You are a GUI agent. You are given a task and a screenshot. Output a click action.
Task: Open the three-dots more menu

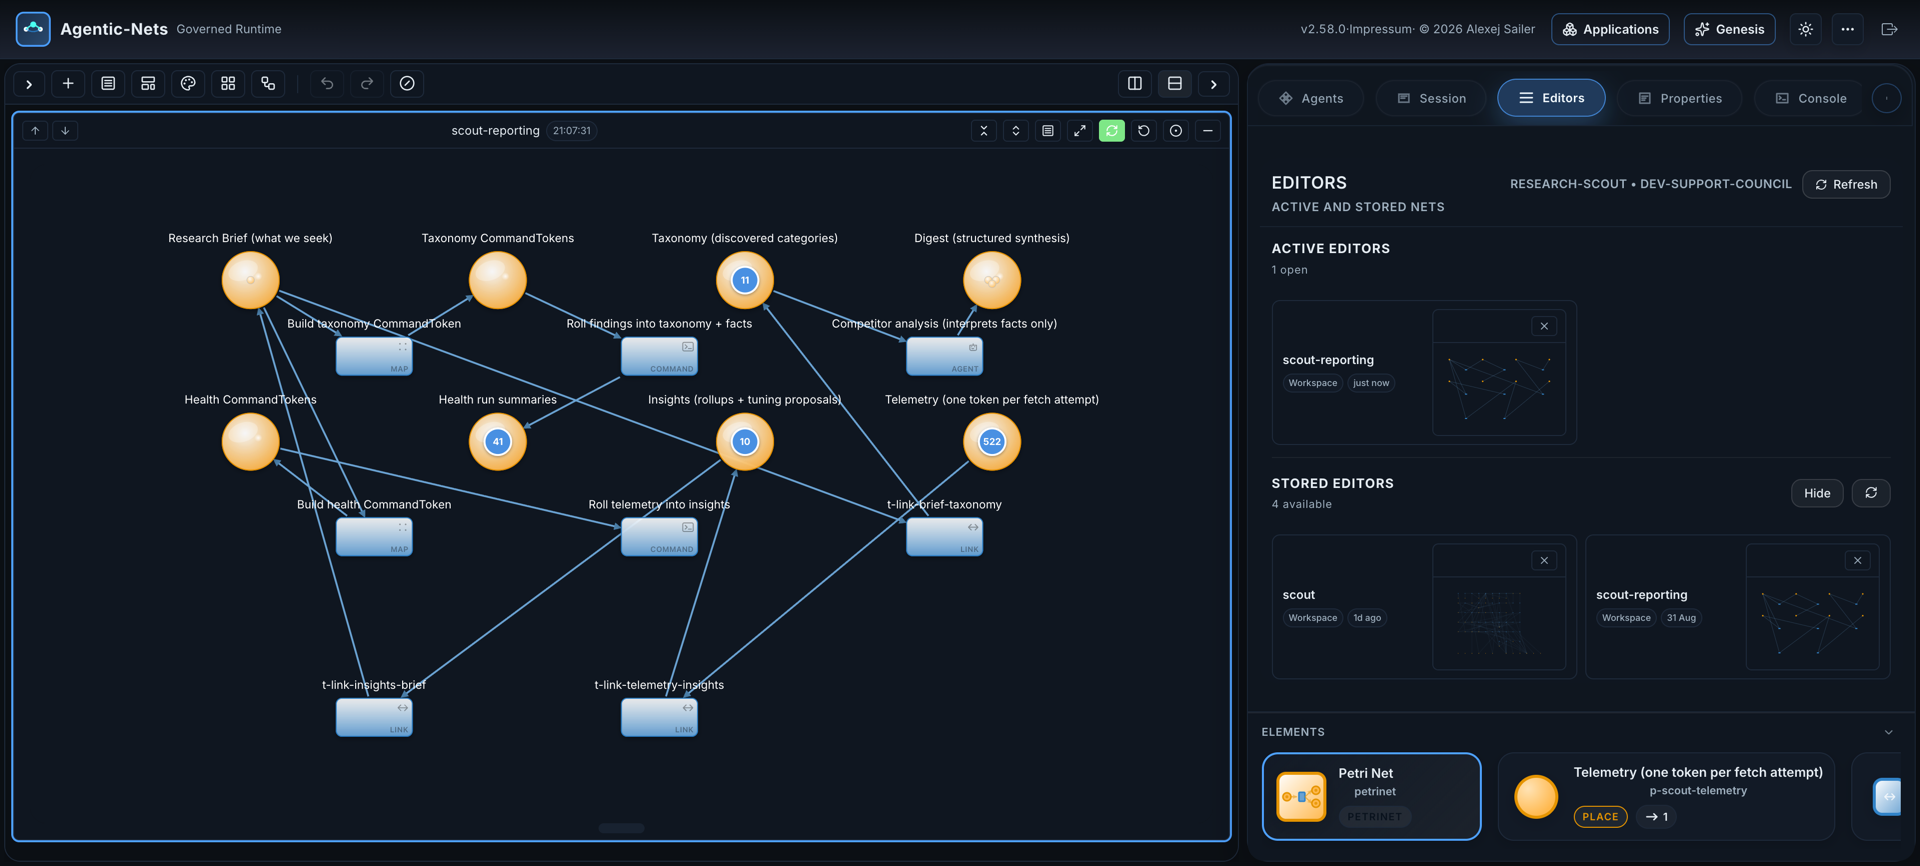(1848, 29)
